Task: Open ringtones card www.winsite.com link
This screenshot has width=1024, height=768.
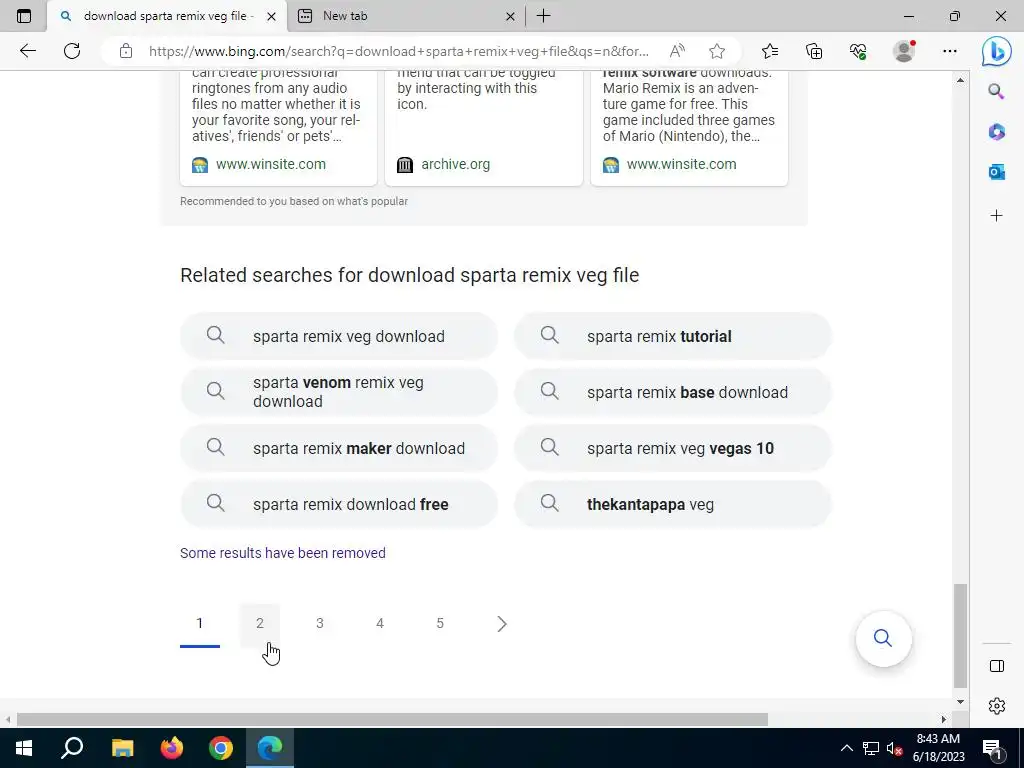Action: click(270, 165)
